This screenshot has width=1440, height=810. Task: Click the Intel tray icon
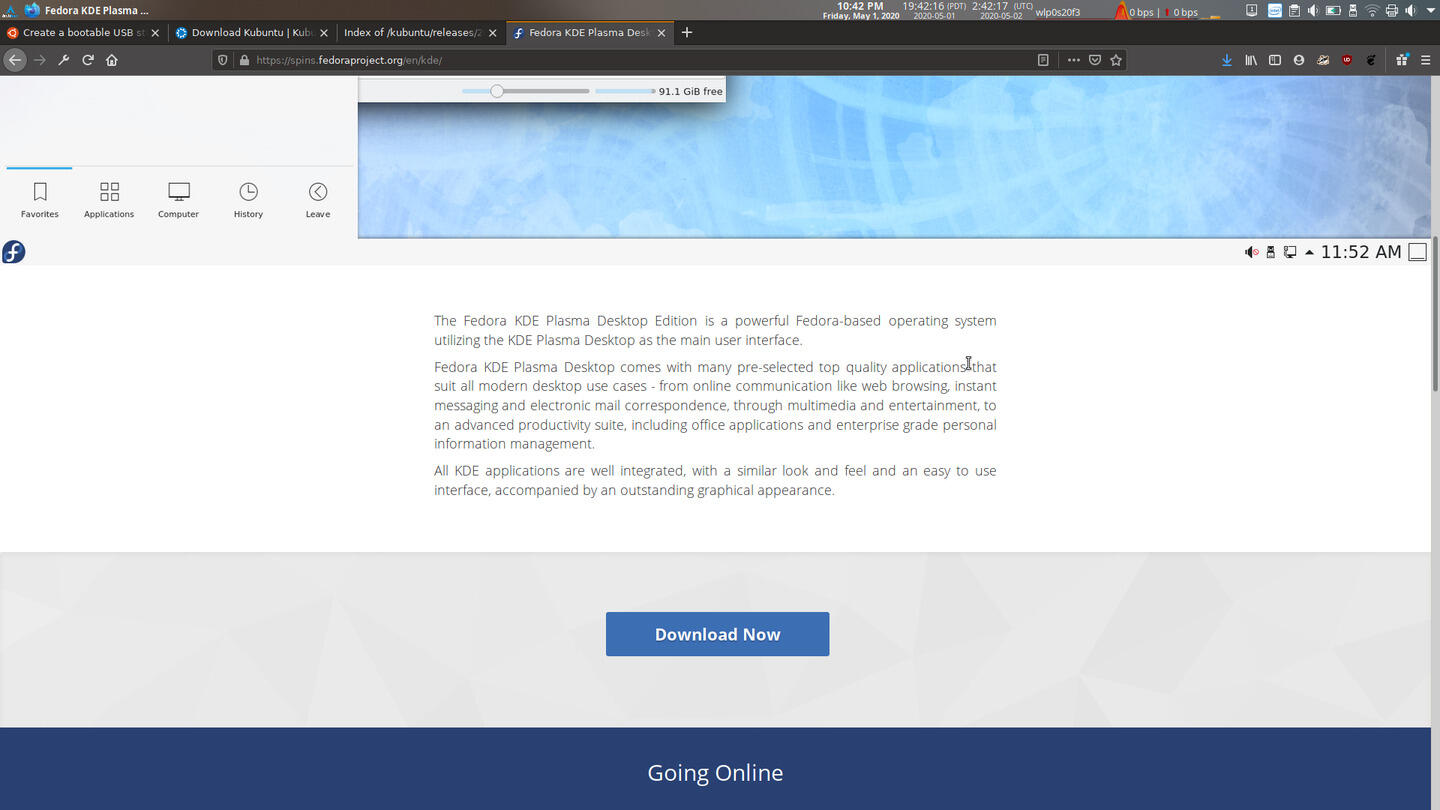[1275, 10]
